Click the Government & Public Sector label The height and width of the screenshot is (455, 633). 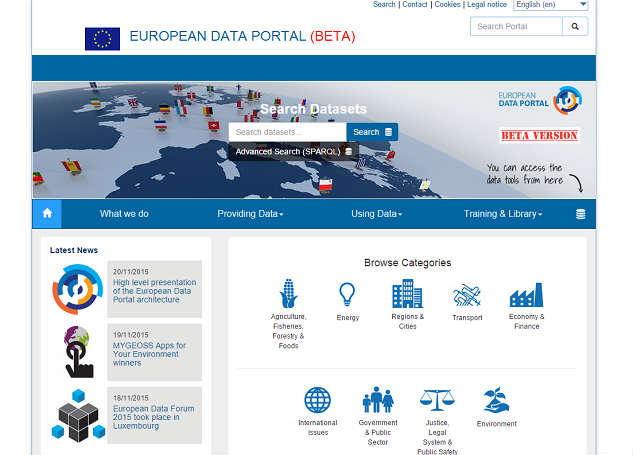pyautogui.click(x=378, y=432)
